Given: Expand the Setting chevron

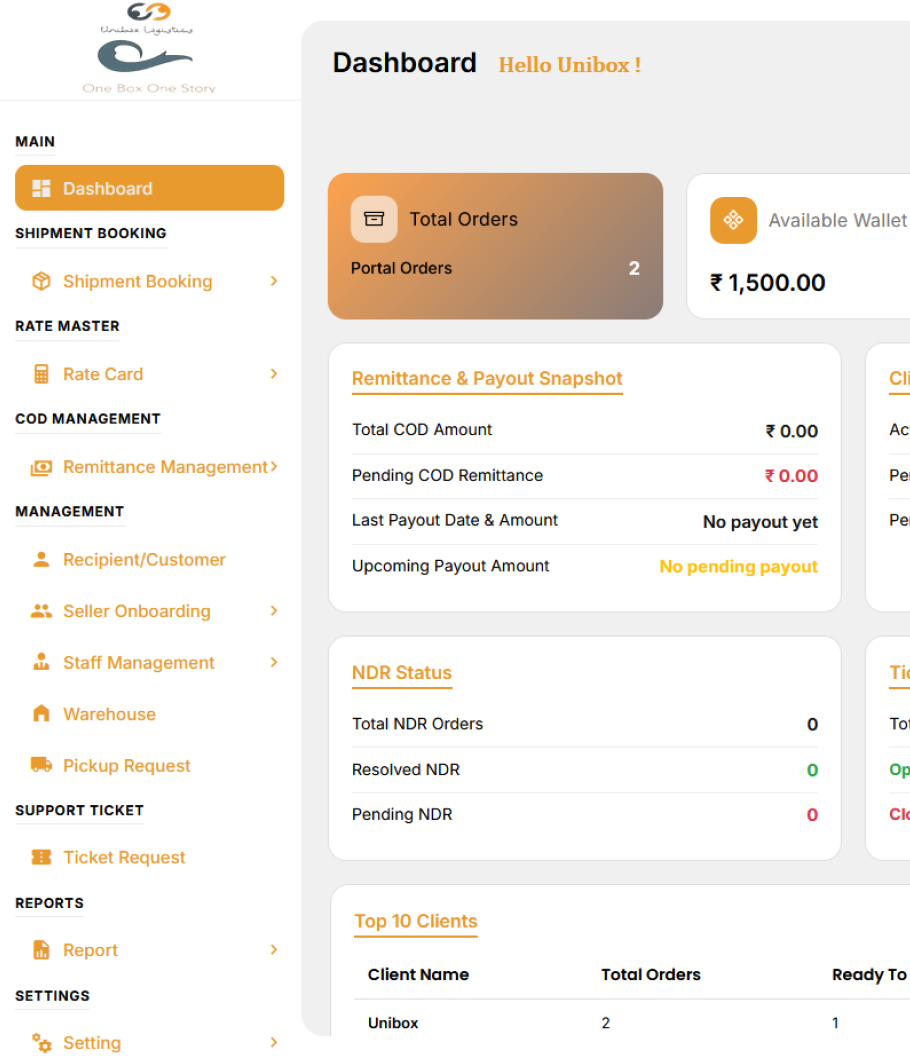Looking at the screenshot, I should click(273, 1042).
